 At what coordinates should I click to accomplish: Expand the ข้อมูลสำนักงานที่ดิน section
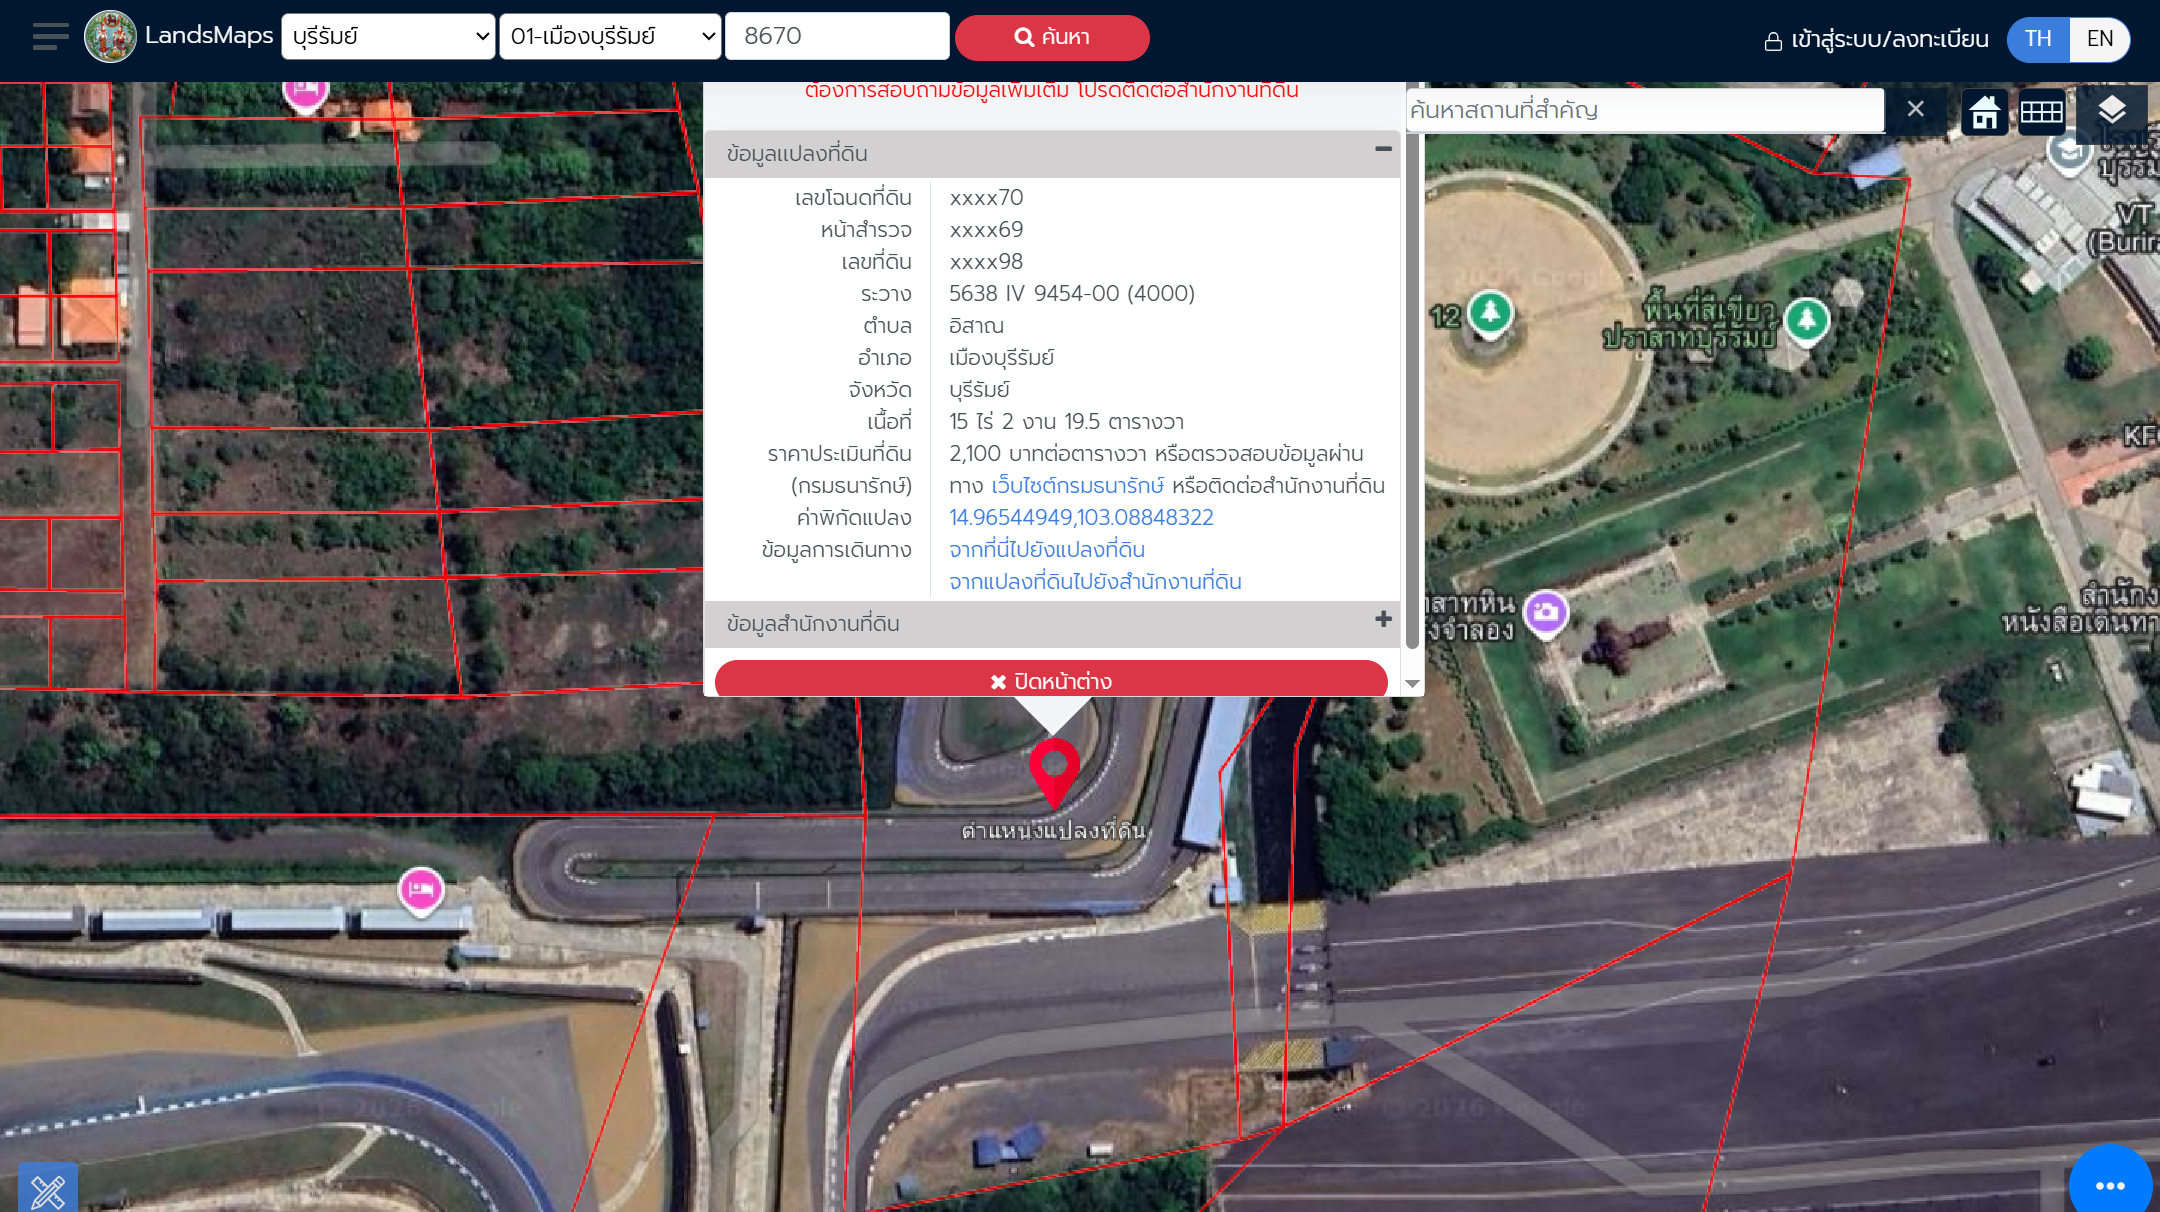(x=1383, y=620)
